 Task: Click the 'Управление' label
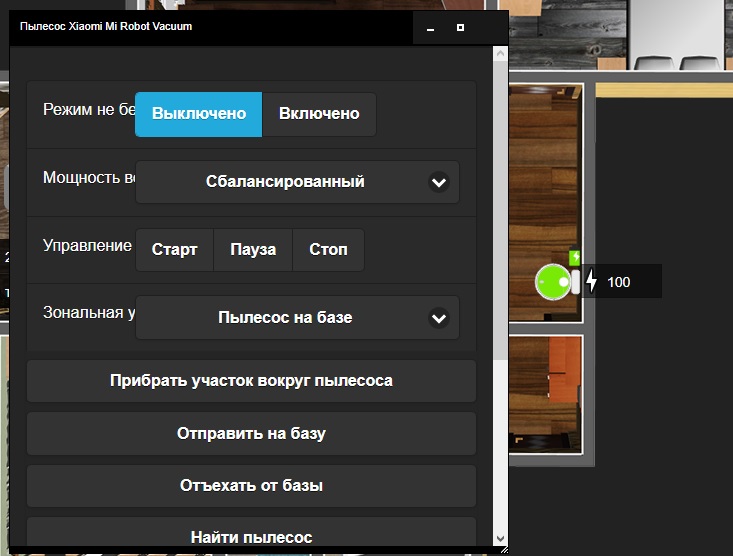(x=87, y=246)
